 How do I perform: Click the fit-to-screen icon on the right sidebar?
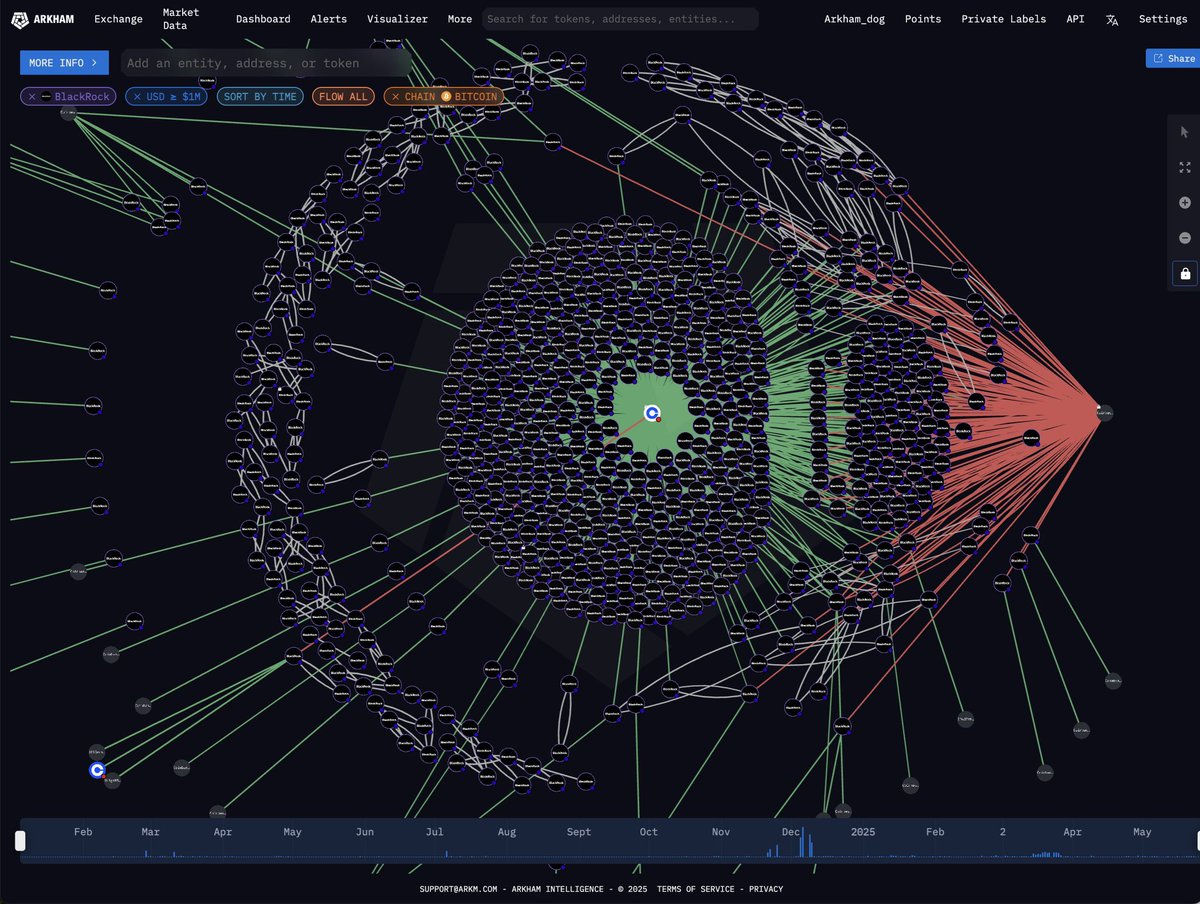[x=1184, y=167]
